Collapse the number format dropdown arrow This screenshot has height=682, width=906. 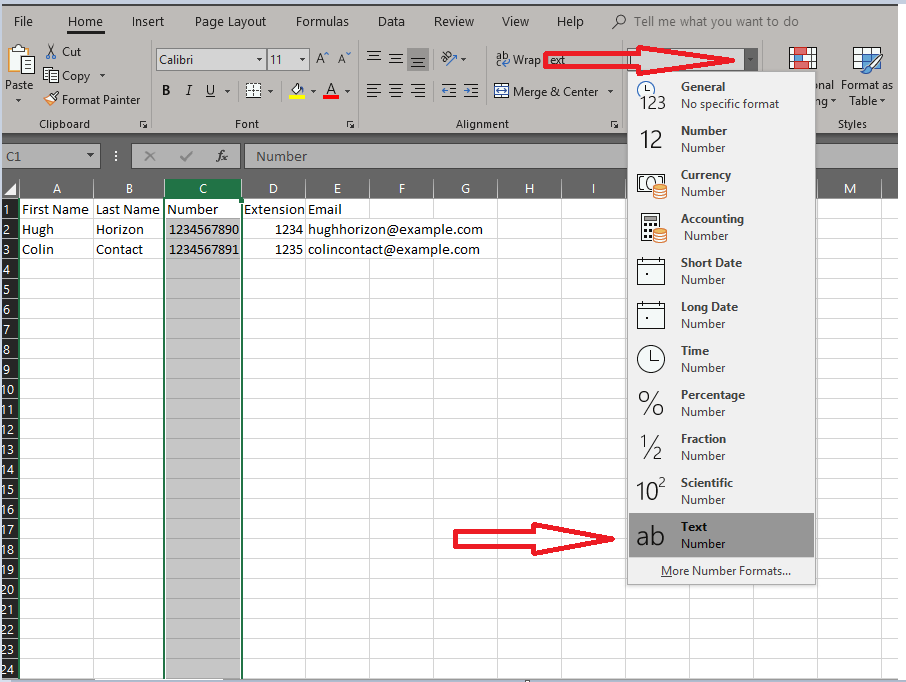click(750, 60)
